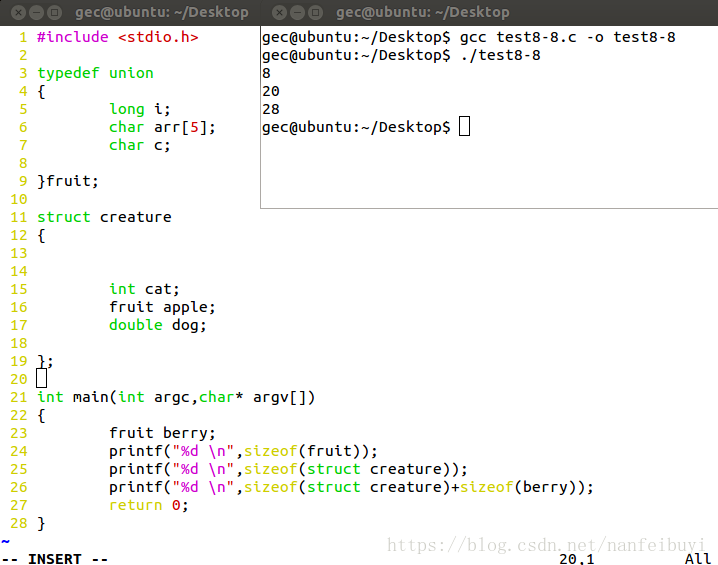Maximize the right terminal window
The image size is (718, 565).
tap(315, 12)
